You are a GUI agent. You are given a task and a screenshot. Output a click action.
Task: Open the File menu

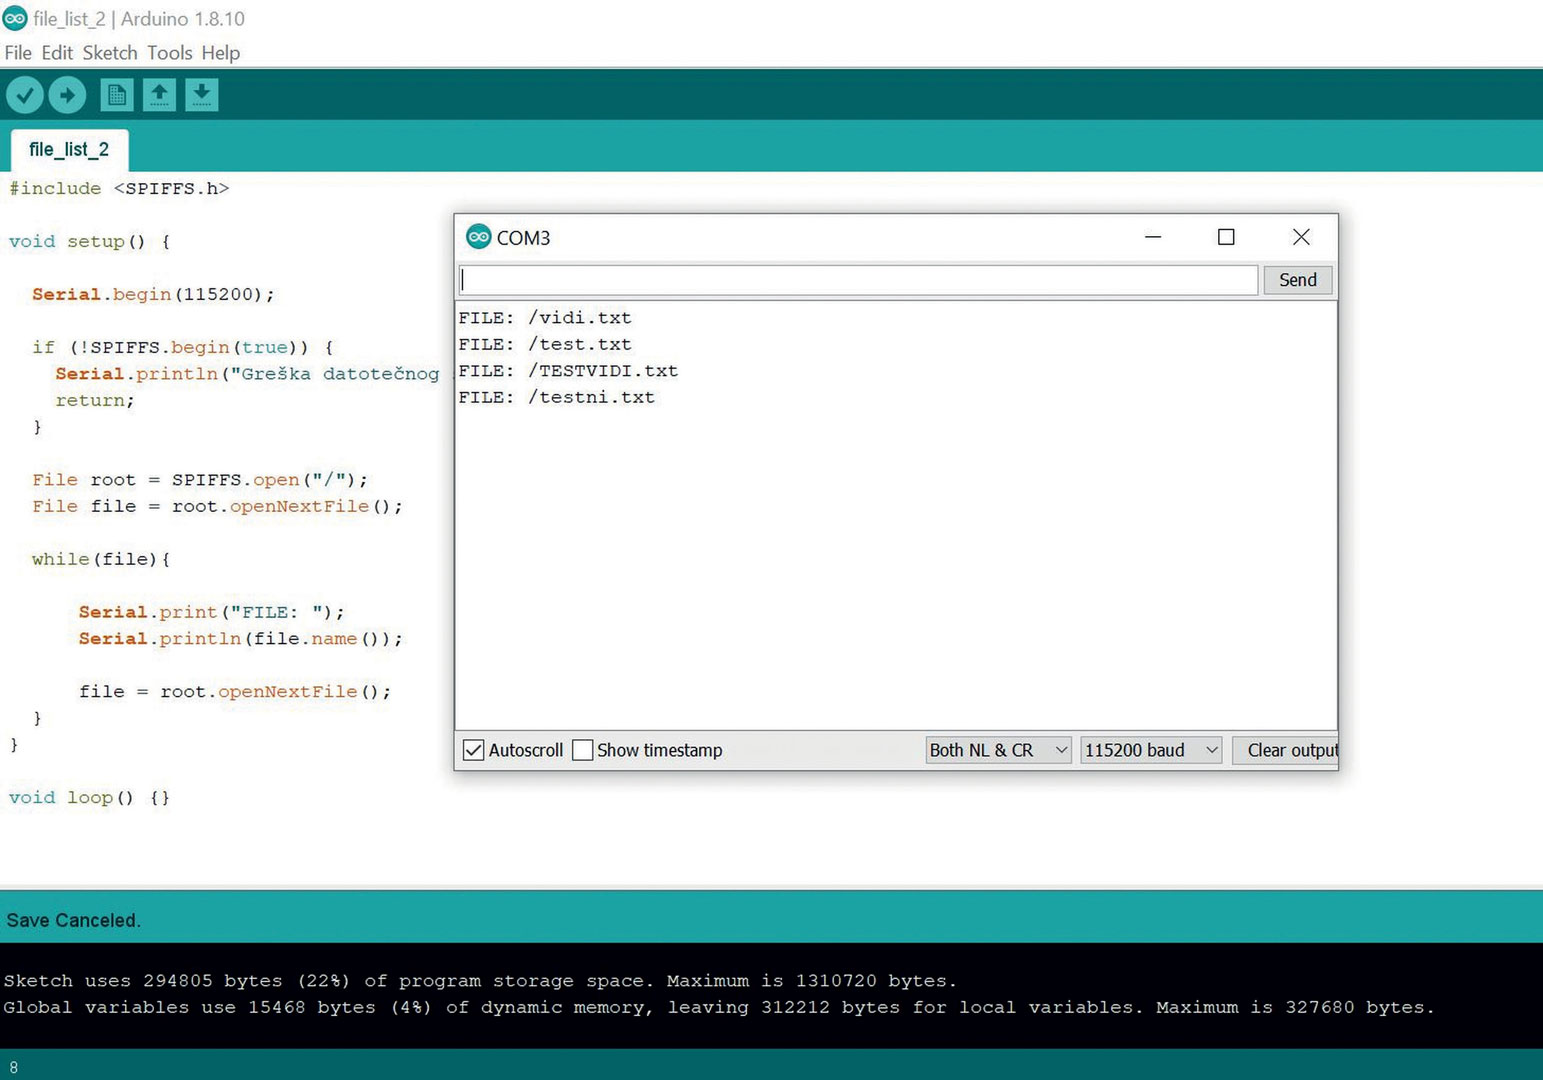pyautogui.click(x=18, y=53)
